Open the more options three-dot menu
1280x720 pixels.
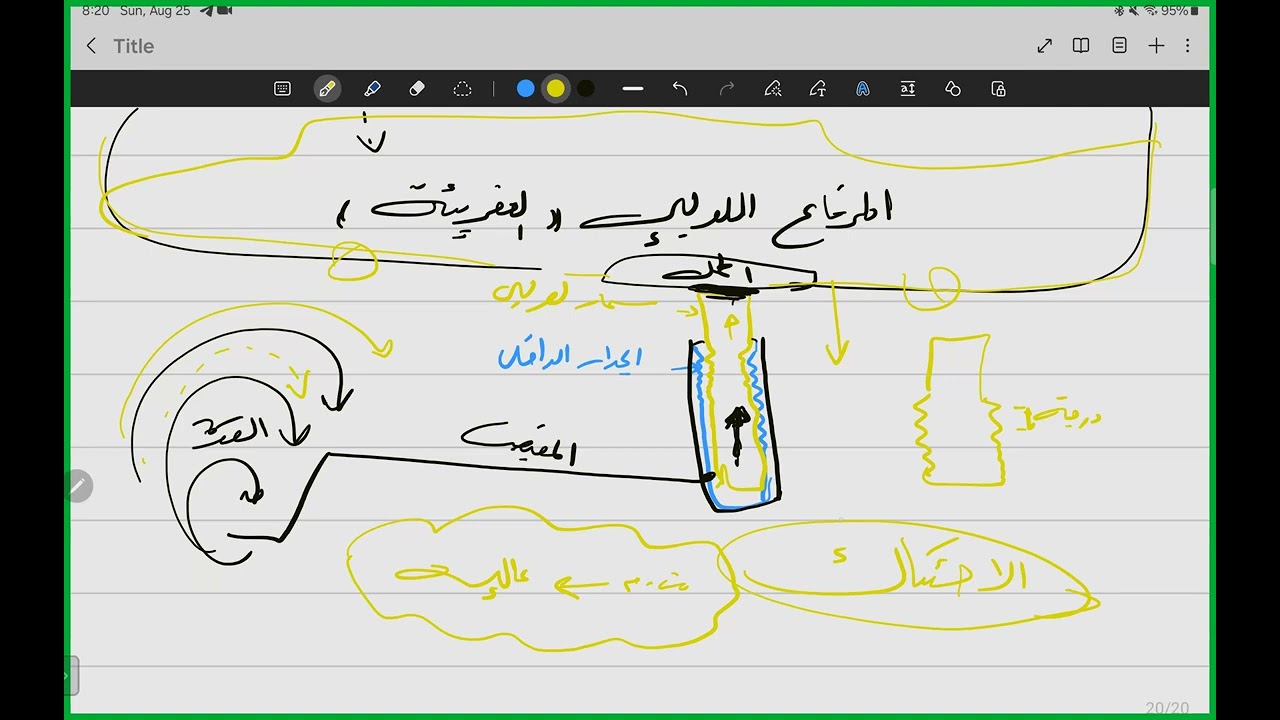(x=1188, y=46)
